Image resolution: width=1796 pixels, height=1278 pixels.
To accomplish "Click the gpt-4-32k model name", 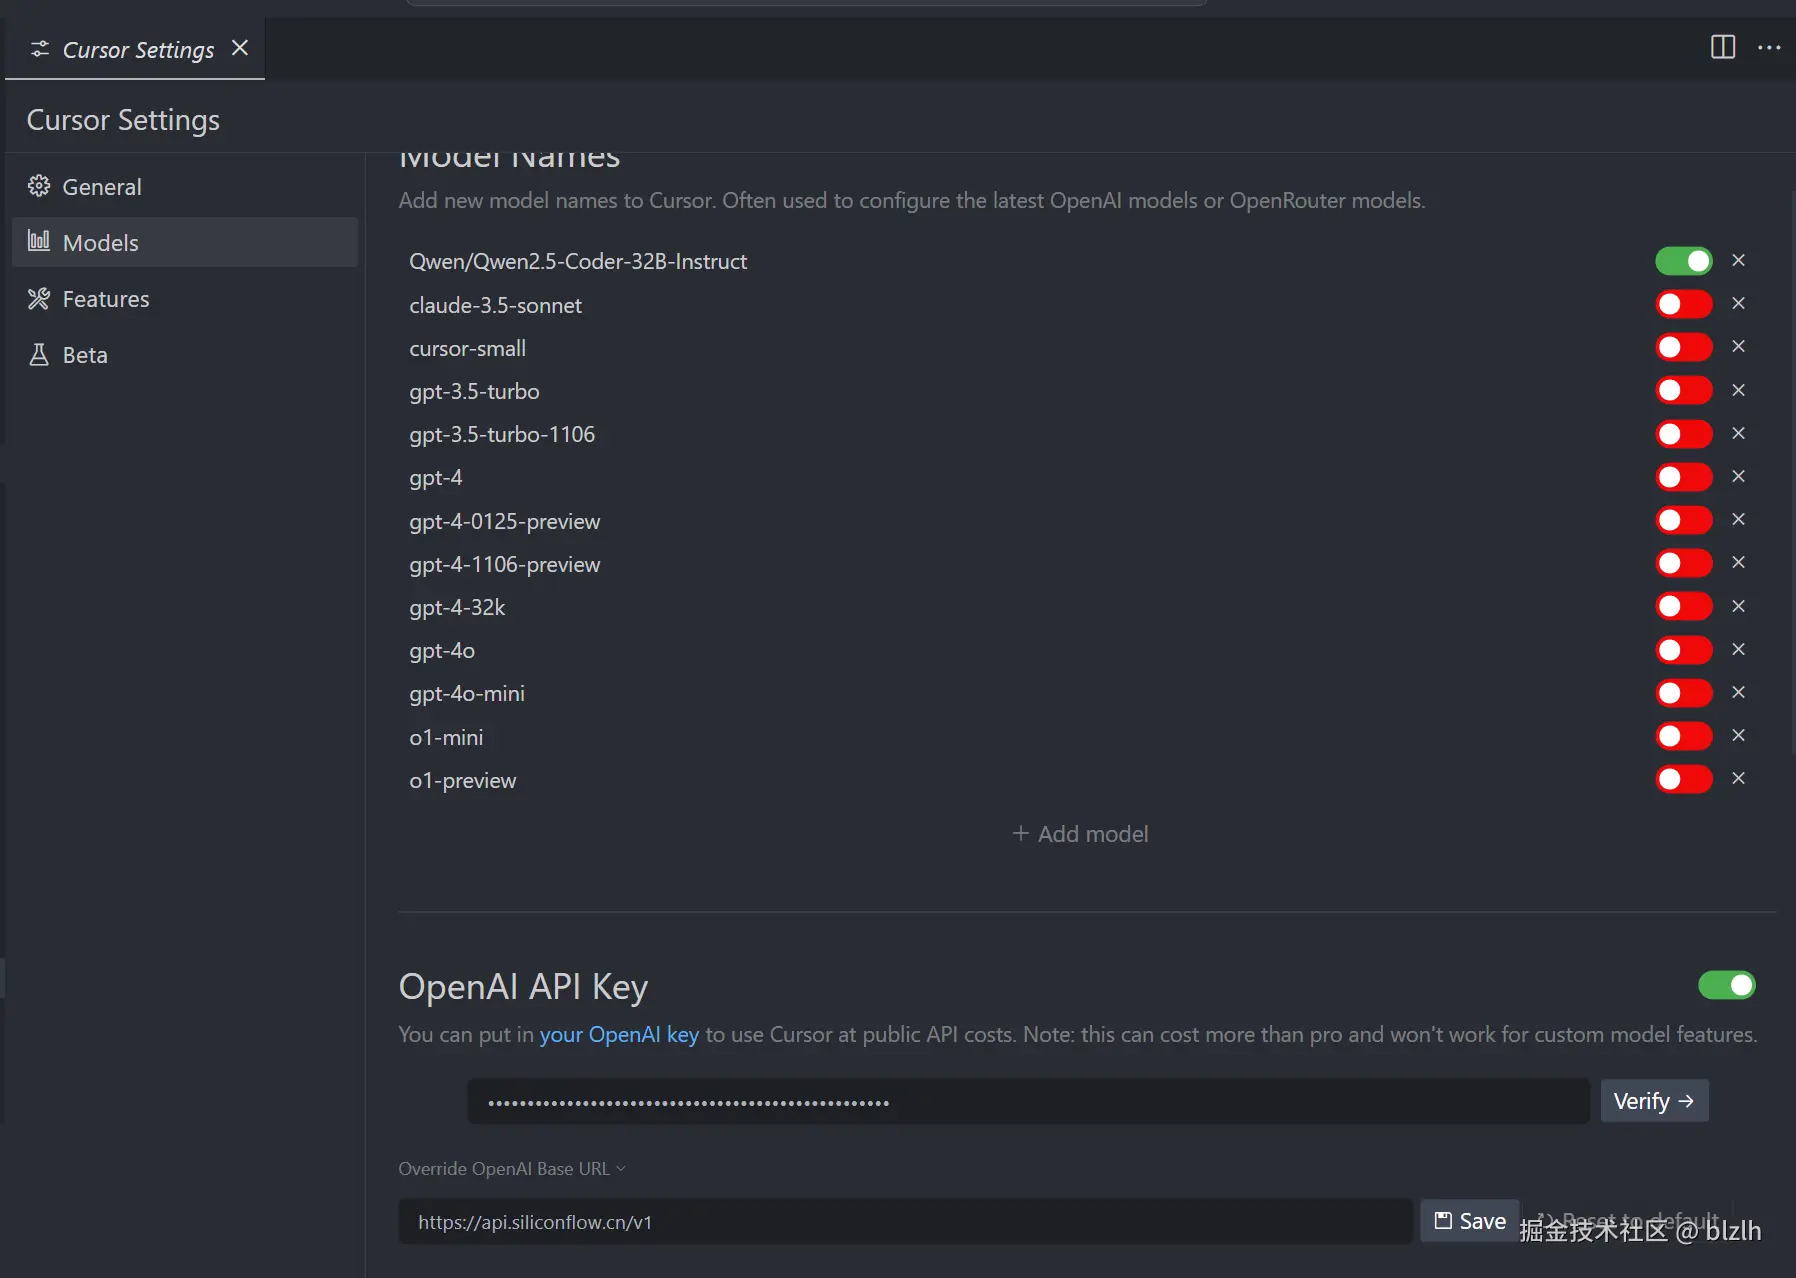I will [x=457, y=608].
